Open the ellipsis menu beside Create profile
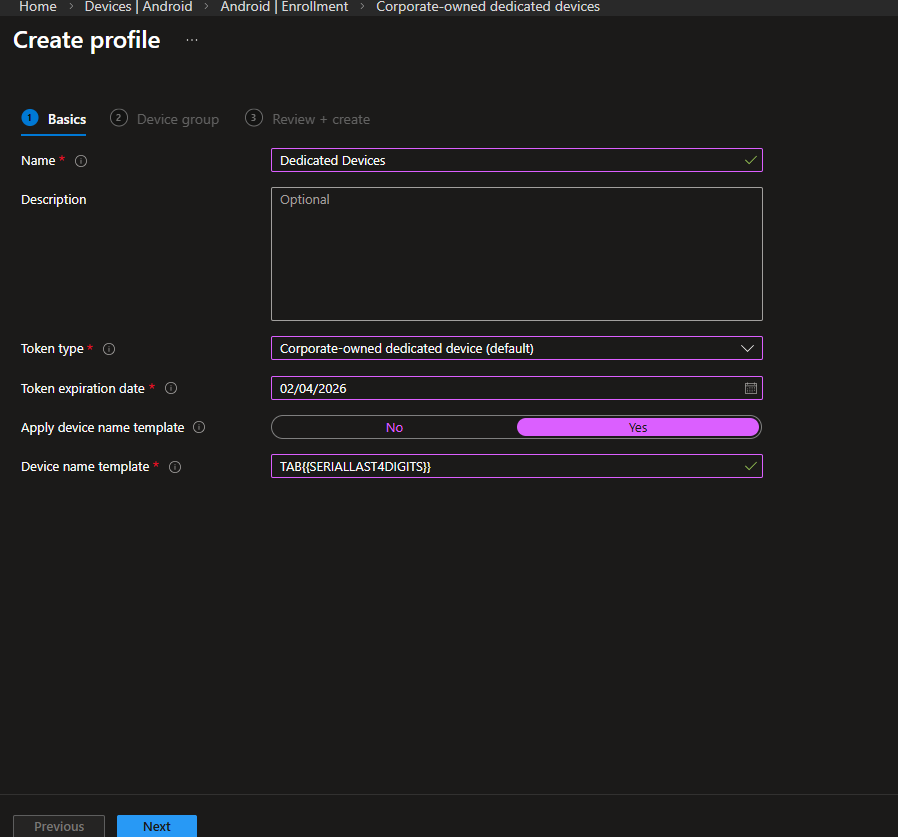898x837 pixels. pos(192,41)
